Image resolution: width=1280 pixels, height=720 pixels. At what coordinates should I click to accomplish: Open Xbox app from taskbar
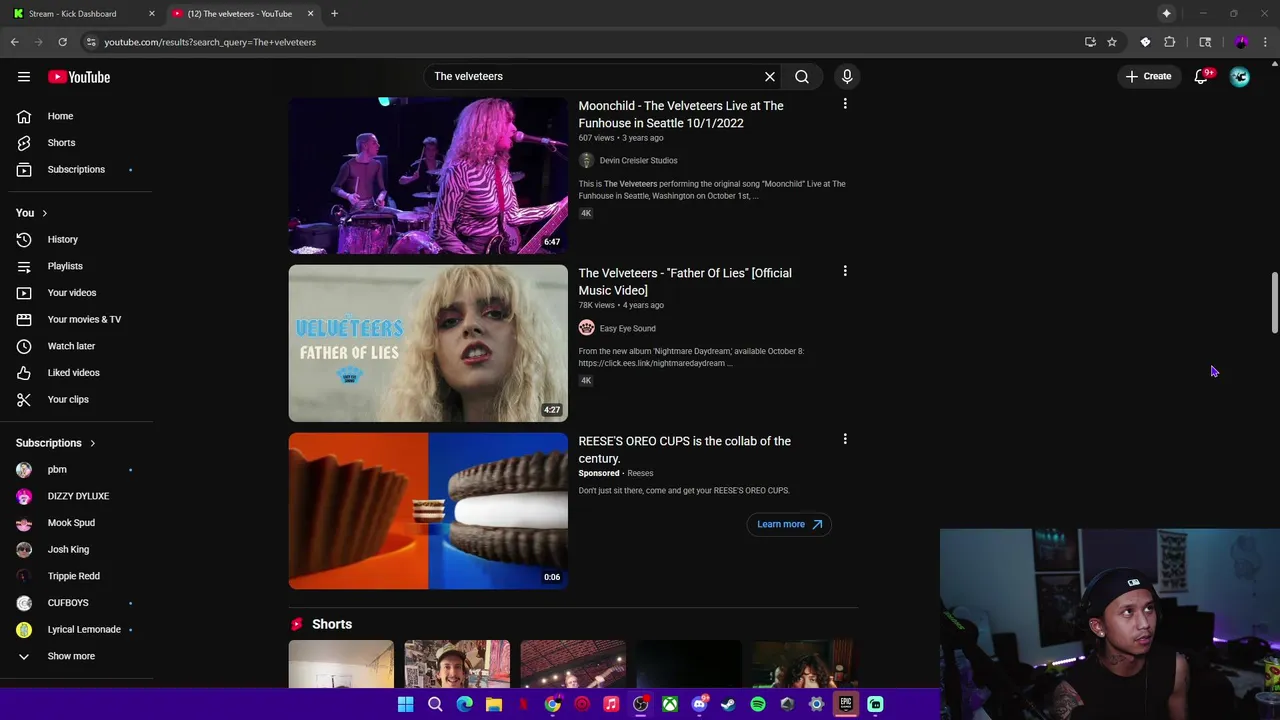[670, 704]
